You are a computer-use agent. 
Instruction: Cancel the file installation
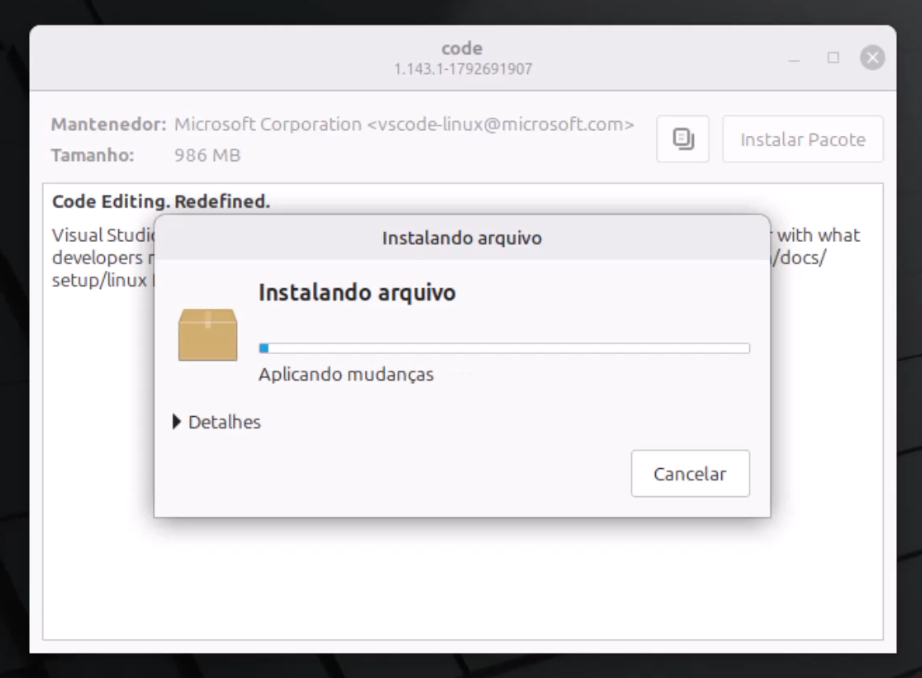tap(690, 473)
